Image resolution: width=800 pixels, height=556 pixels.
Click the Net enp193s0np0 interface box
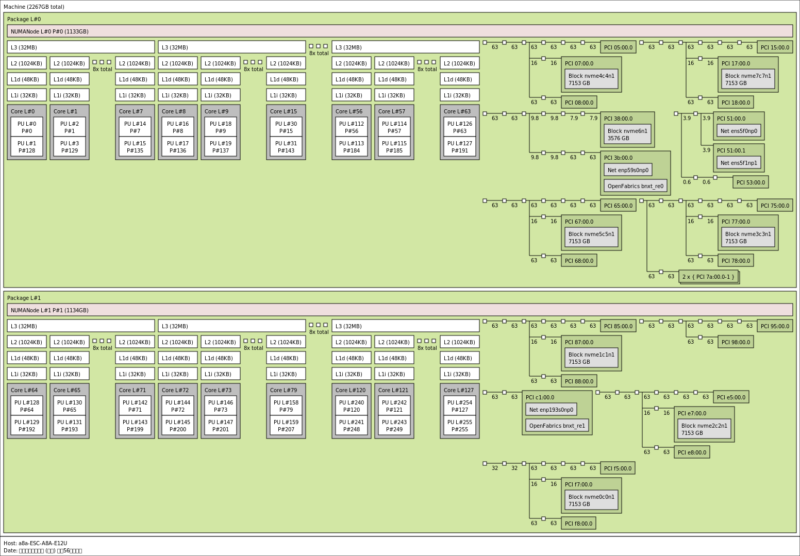tap(551, 410)
